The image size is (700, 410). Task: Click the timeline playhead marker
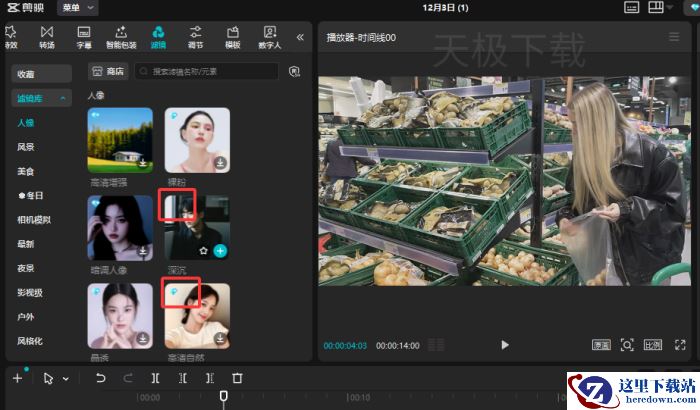[x=224, y=396]
